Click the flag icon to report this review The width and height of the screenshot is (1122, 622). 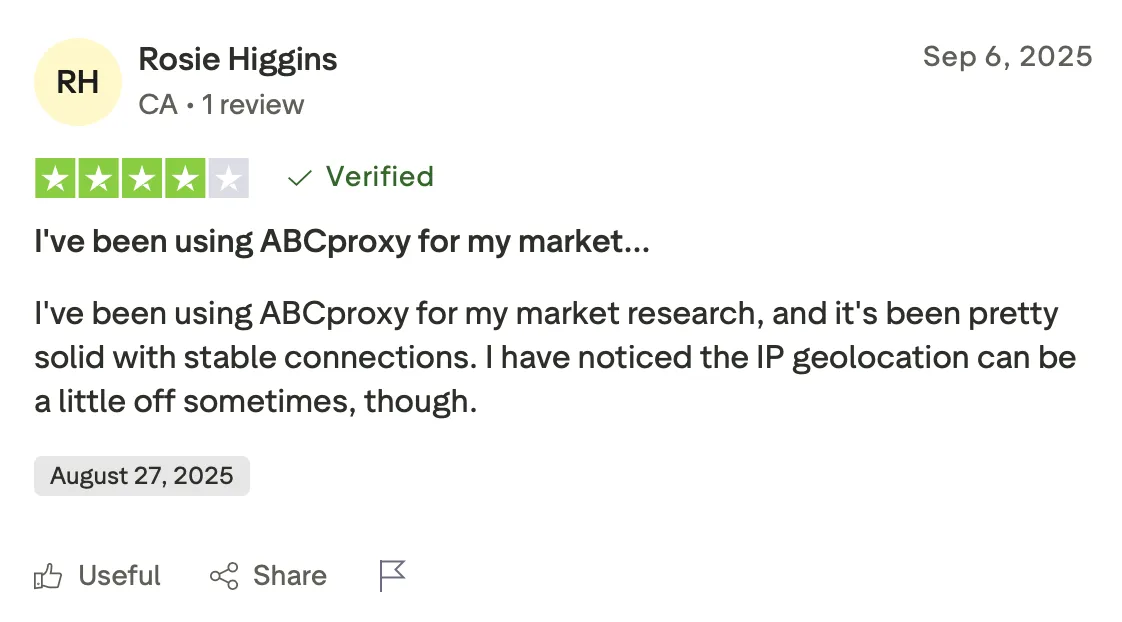point(392,575)
